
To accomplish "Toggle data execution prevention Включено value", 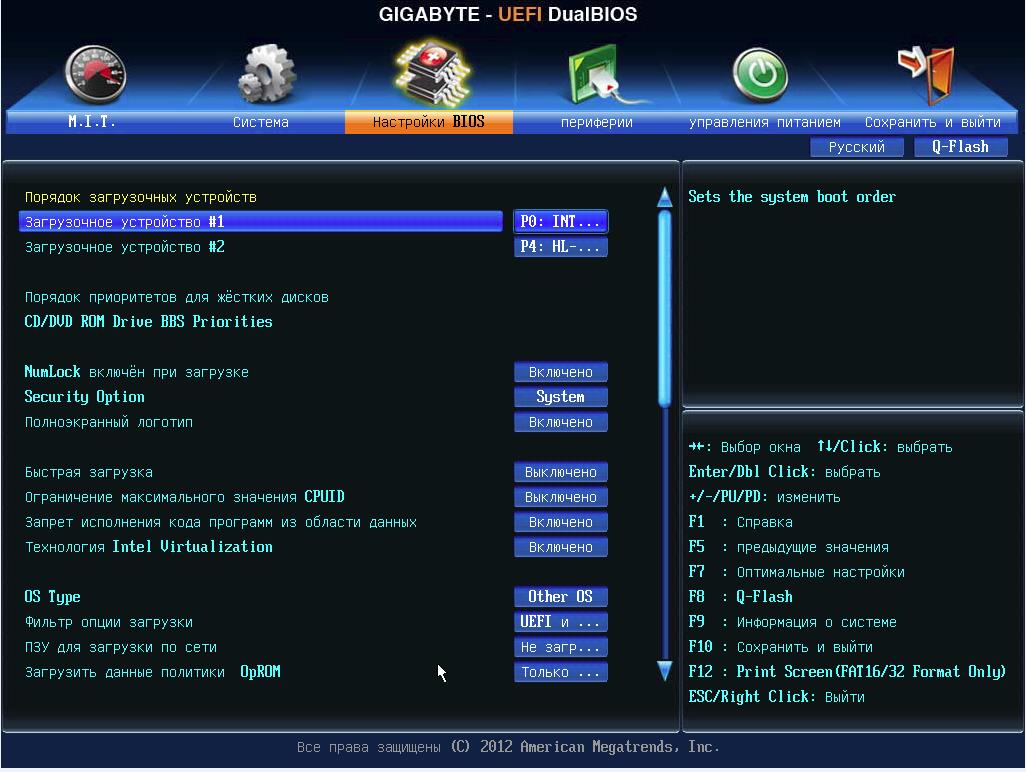I will (x=561, y=522).
